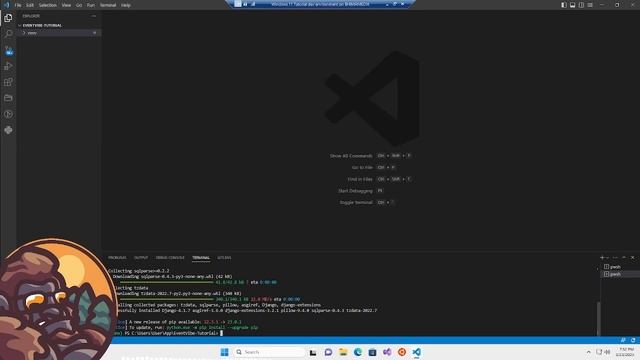The width and height of the screenshot is (640, 360).
Task: Open Microsoft Edge from the taskbar
Action: click(358, 352)
